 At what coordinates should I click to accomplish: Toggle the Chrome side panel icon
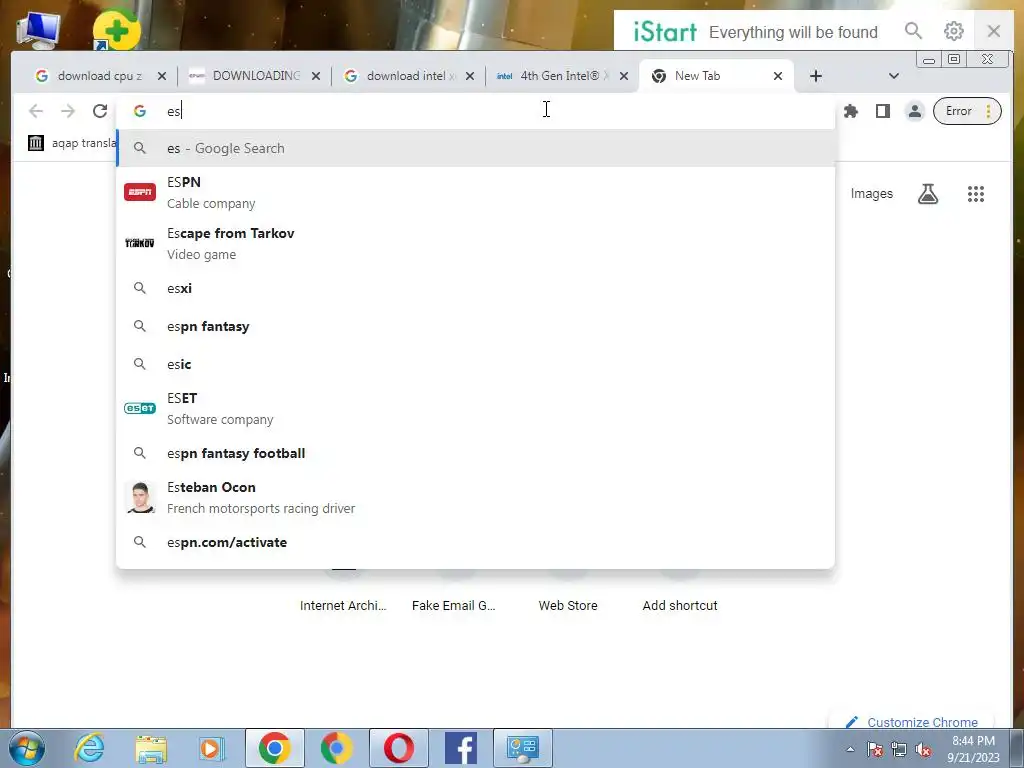882,111
